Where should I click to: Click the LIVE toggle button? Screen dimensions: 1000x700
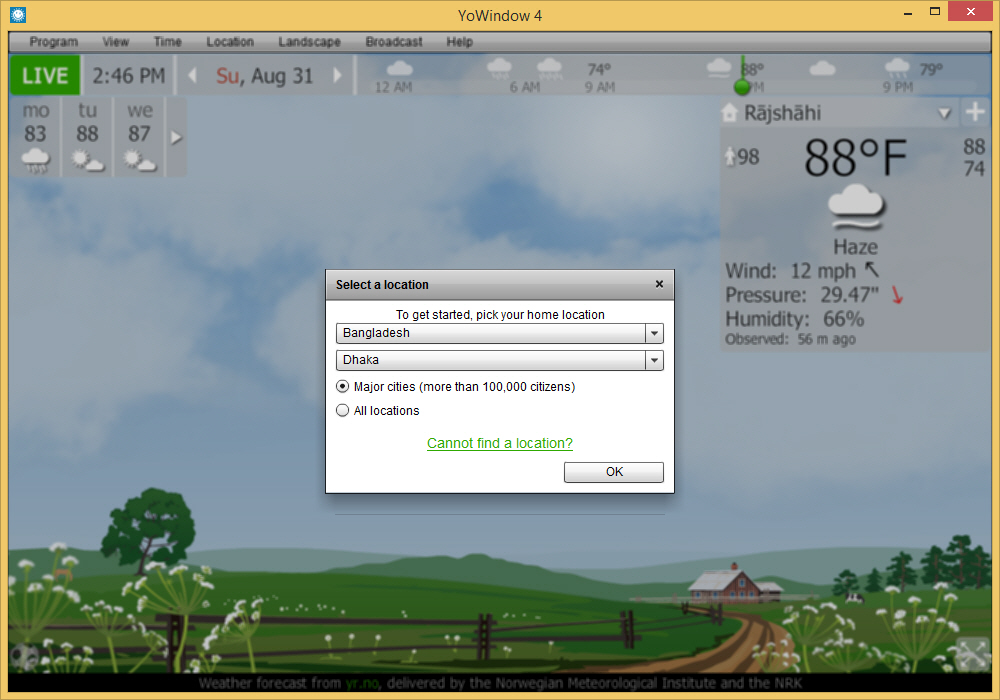[x=44, y=74]
